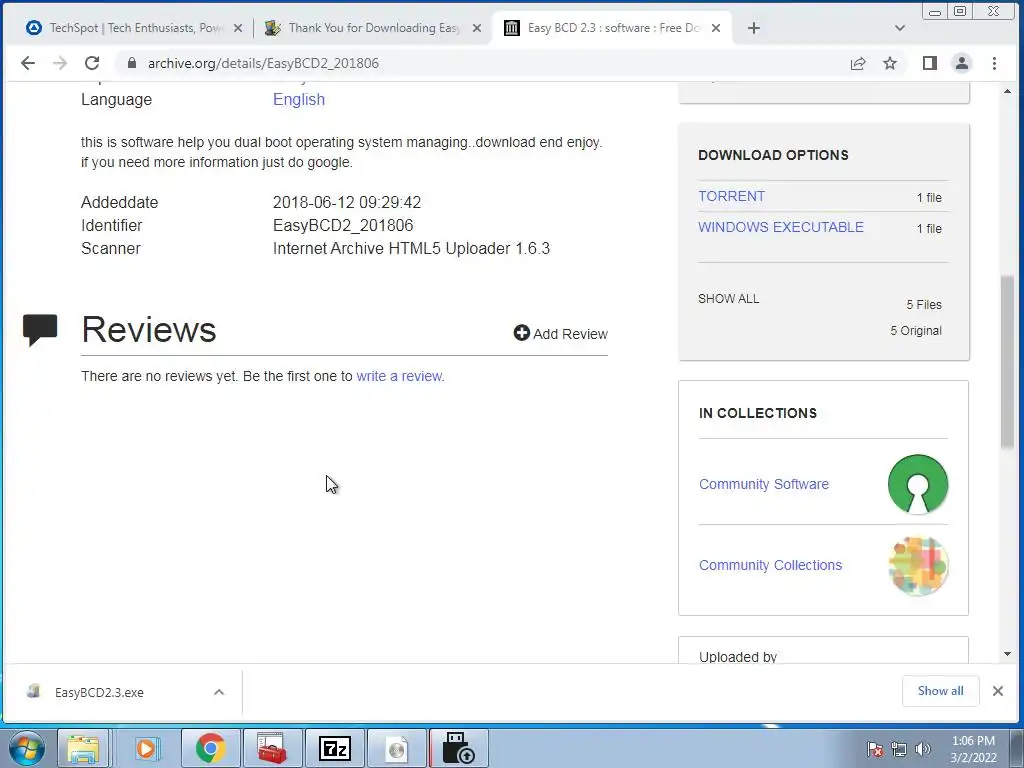Open the English language link

pyautogui.click(x=298, y=99)
